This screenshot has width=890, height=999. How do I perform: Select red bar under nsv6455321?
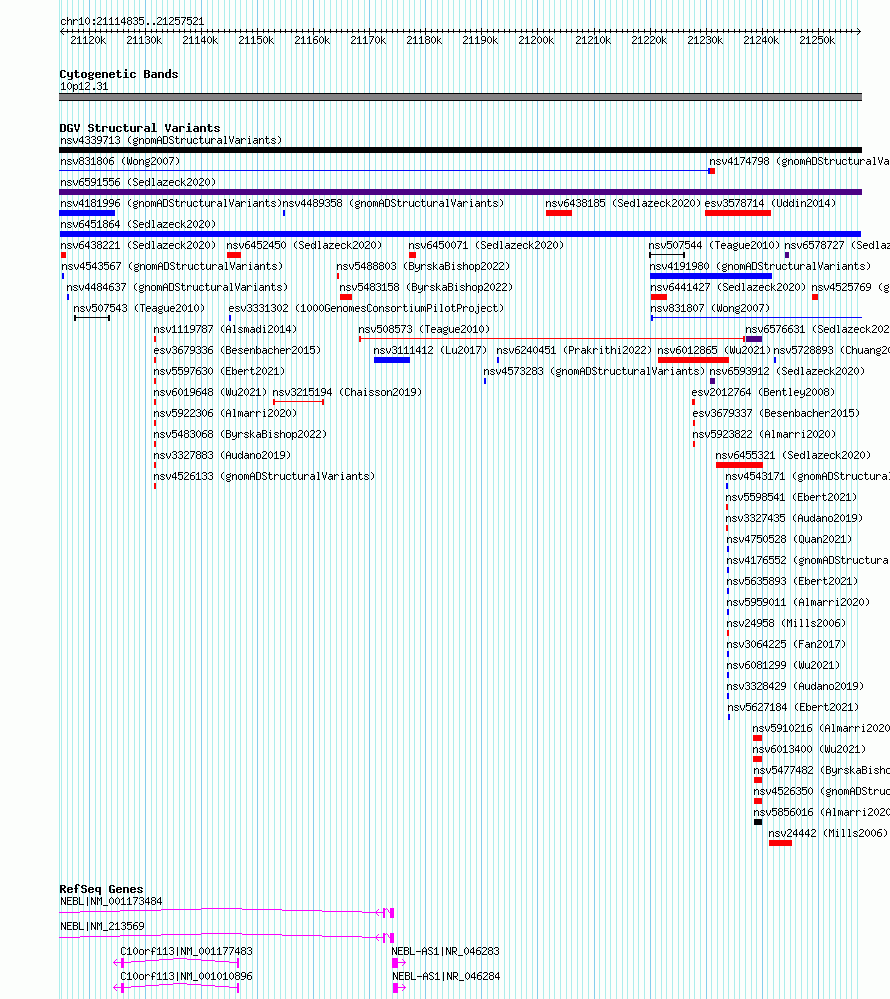pos(739,465)
